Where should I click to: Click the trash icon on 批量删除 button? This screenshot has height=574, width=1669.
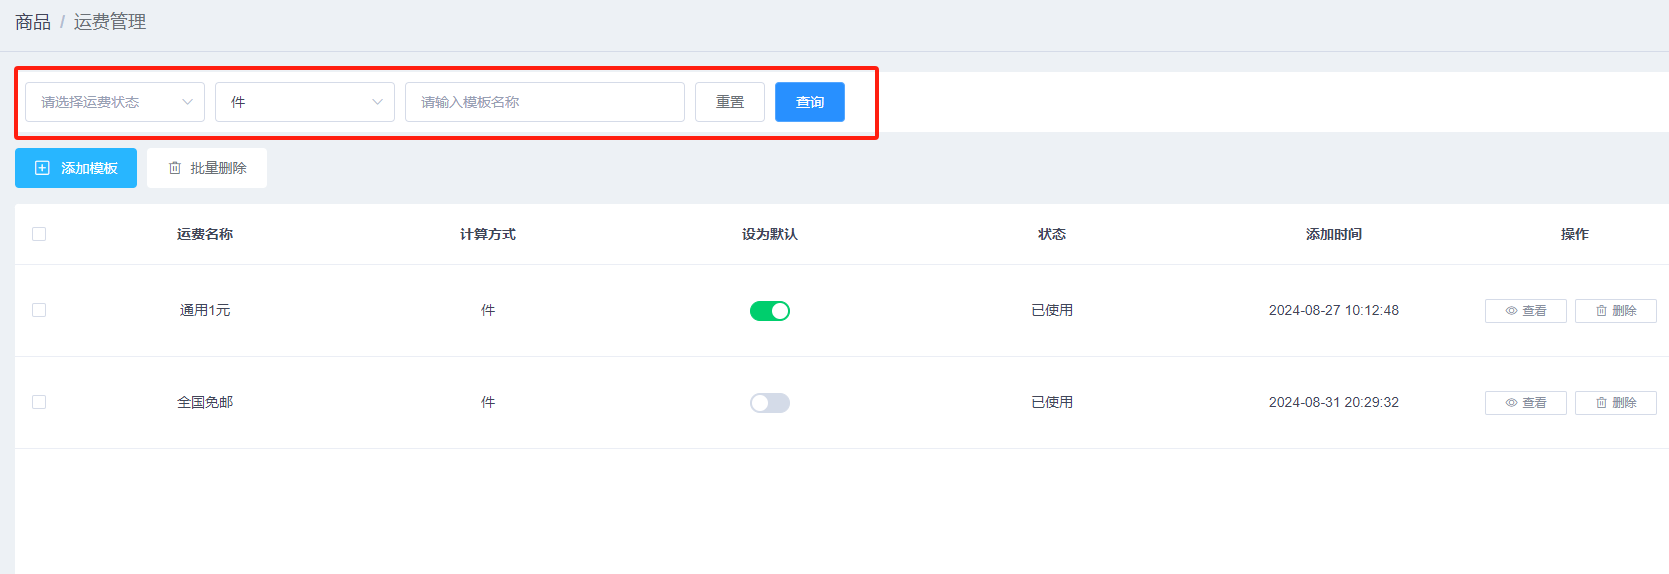point(175,168)
